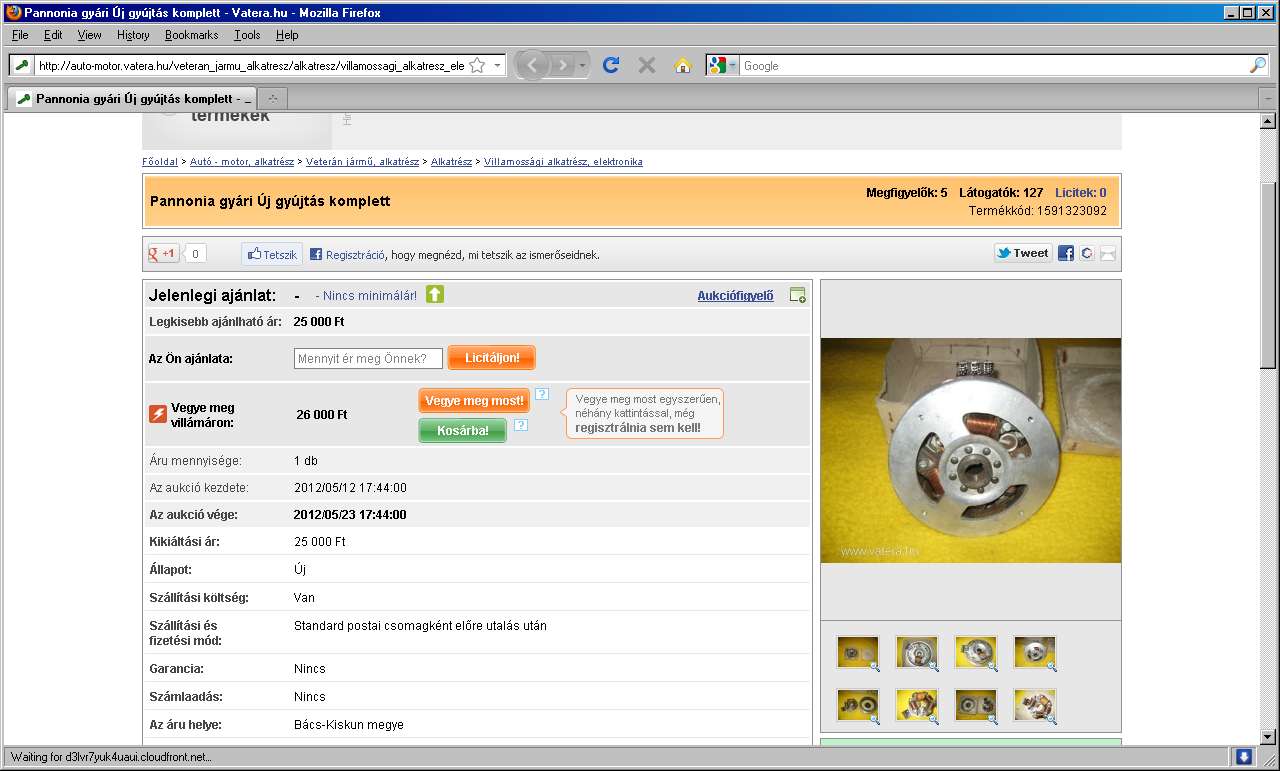Open the History menu
Image resolution: width=1280 pixels, height=771 pixels.
[133, 35]
